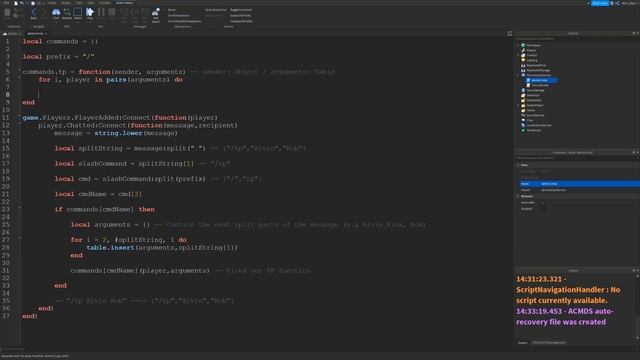Image resolution: width=640 pixels, height=360 pixels.
Task: Collapse the ServerScriptService tree node
Action: [518, 75]
